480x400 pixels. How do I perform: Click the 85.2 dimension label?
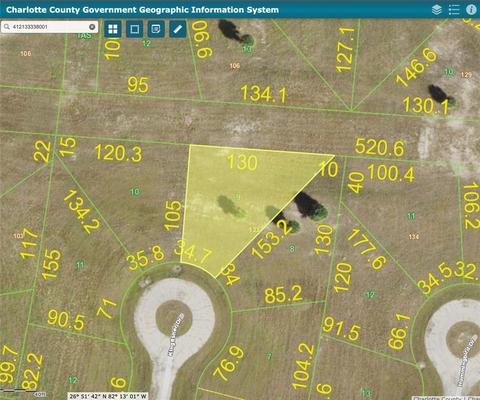click(283, 295)
